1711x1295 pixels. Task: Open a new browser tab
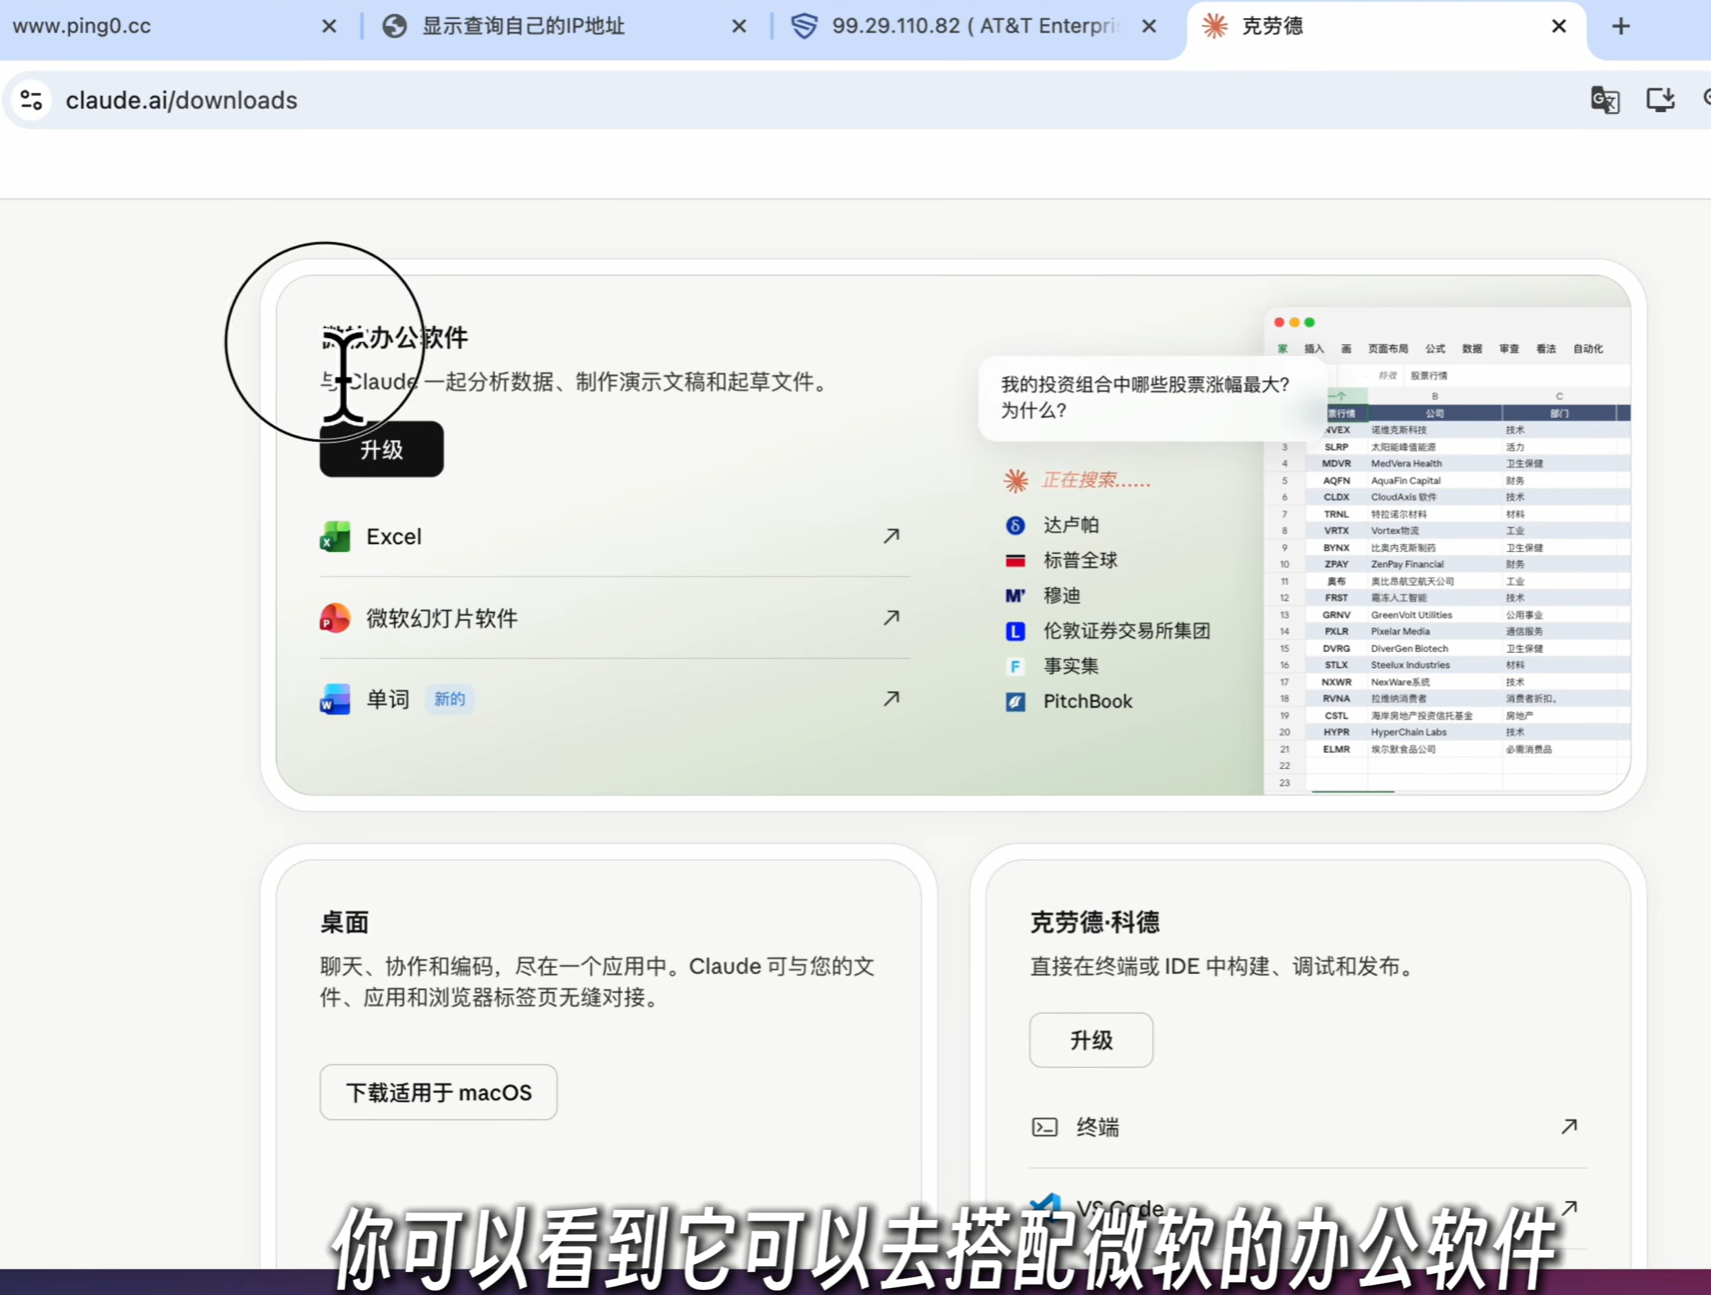(x=1621, y=26)
